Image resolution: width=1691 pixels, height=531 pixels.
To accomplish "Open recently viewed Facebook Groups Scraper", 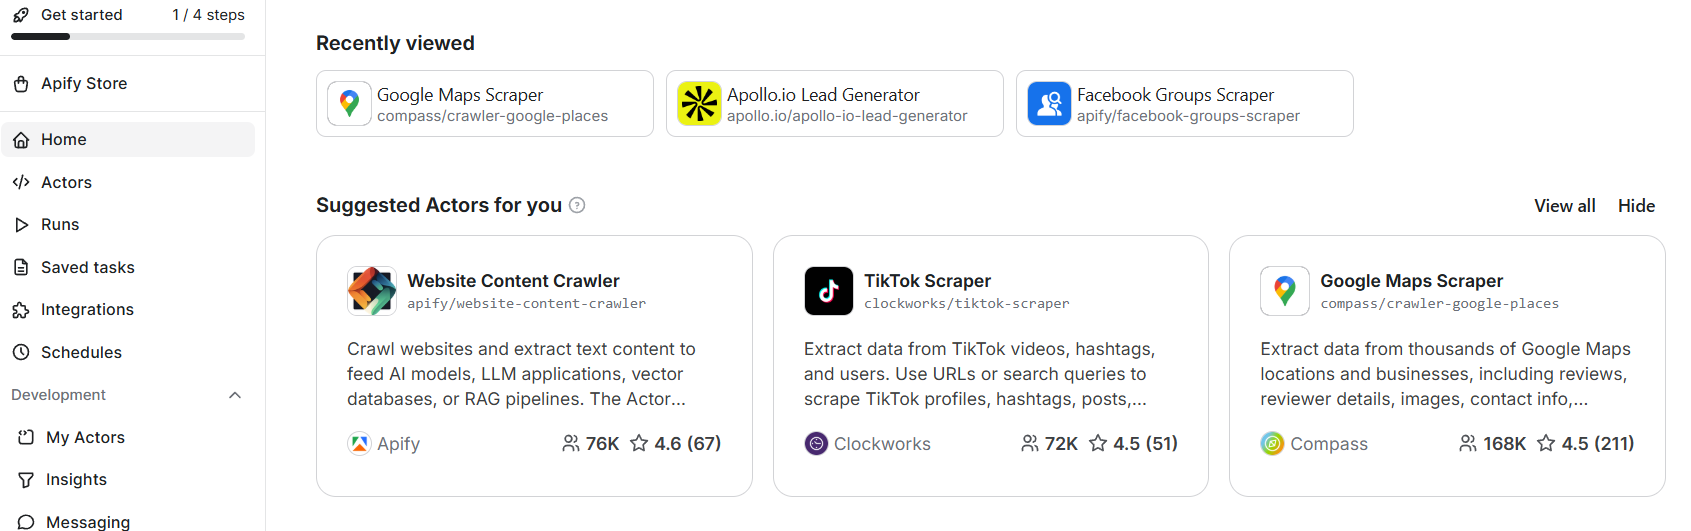I will 1184,104.
